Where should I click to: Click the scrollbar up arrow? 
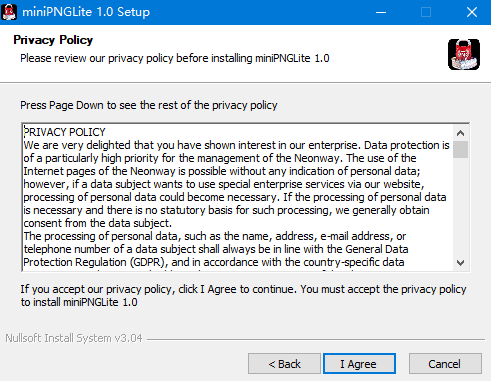pyautogui.click(x=460, y=133)
